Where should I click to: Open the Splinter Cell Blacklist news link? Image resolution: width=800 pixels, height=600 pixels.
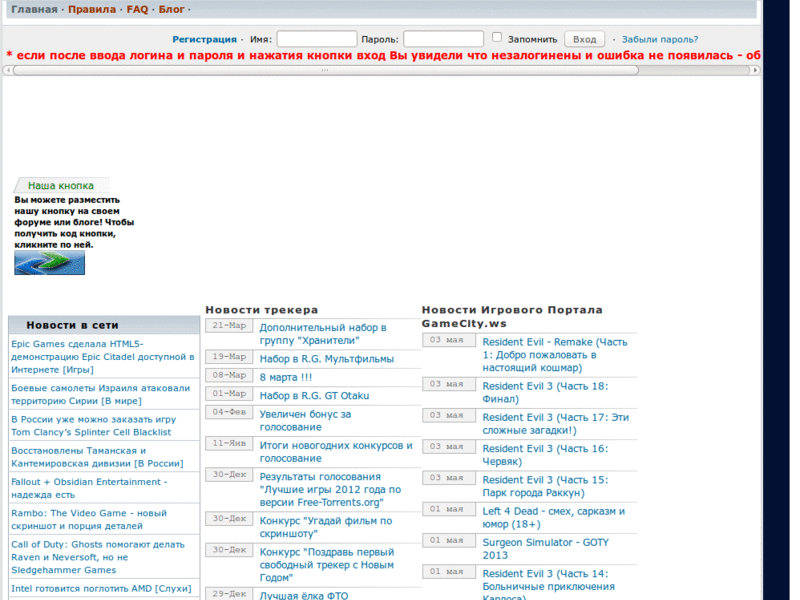93,426
